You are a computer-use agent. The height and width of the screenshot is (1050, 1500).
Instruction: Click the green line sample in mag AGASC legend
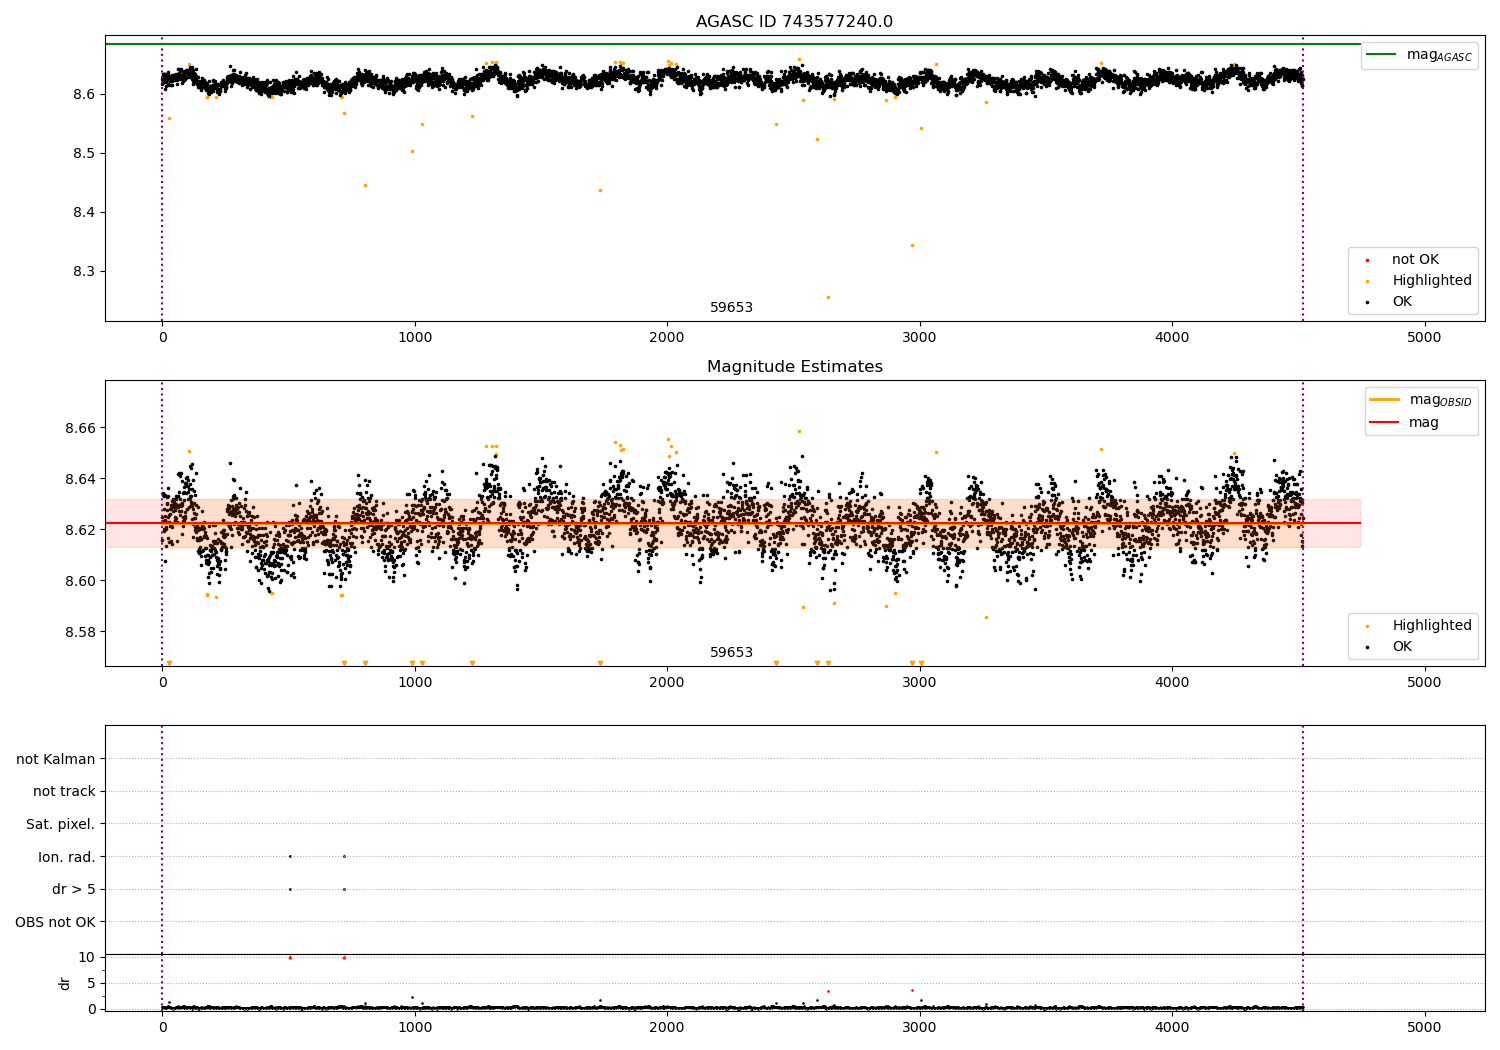[1381, 55]
